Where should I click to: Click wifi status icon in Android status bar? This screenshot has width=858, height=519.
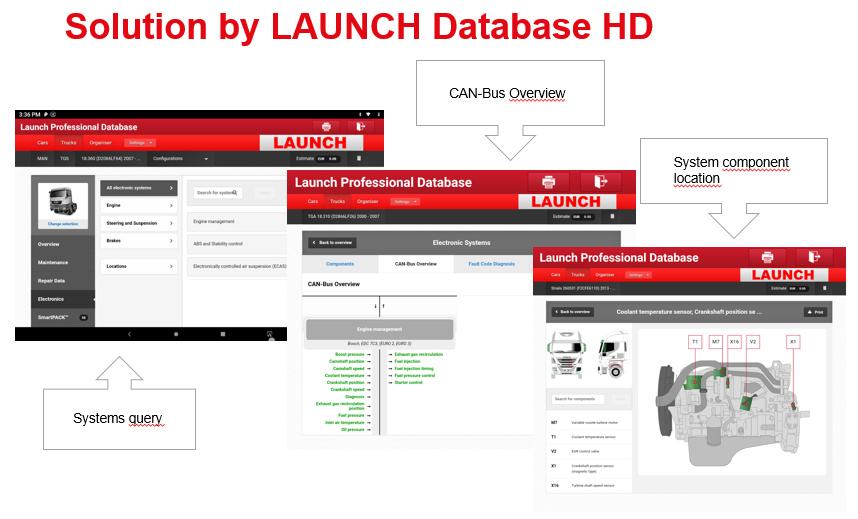click(368, 114)
